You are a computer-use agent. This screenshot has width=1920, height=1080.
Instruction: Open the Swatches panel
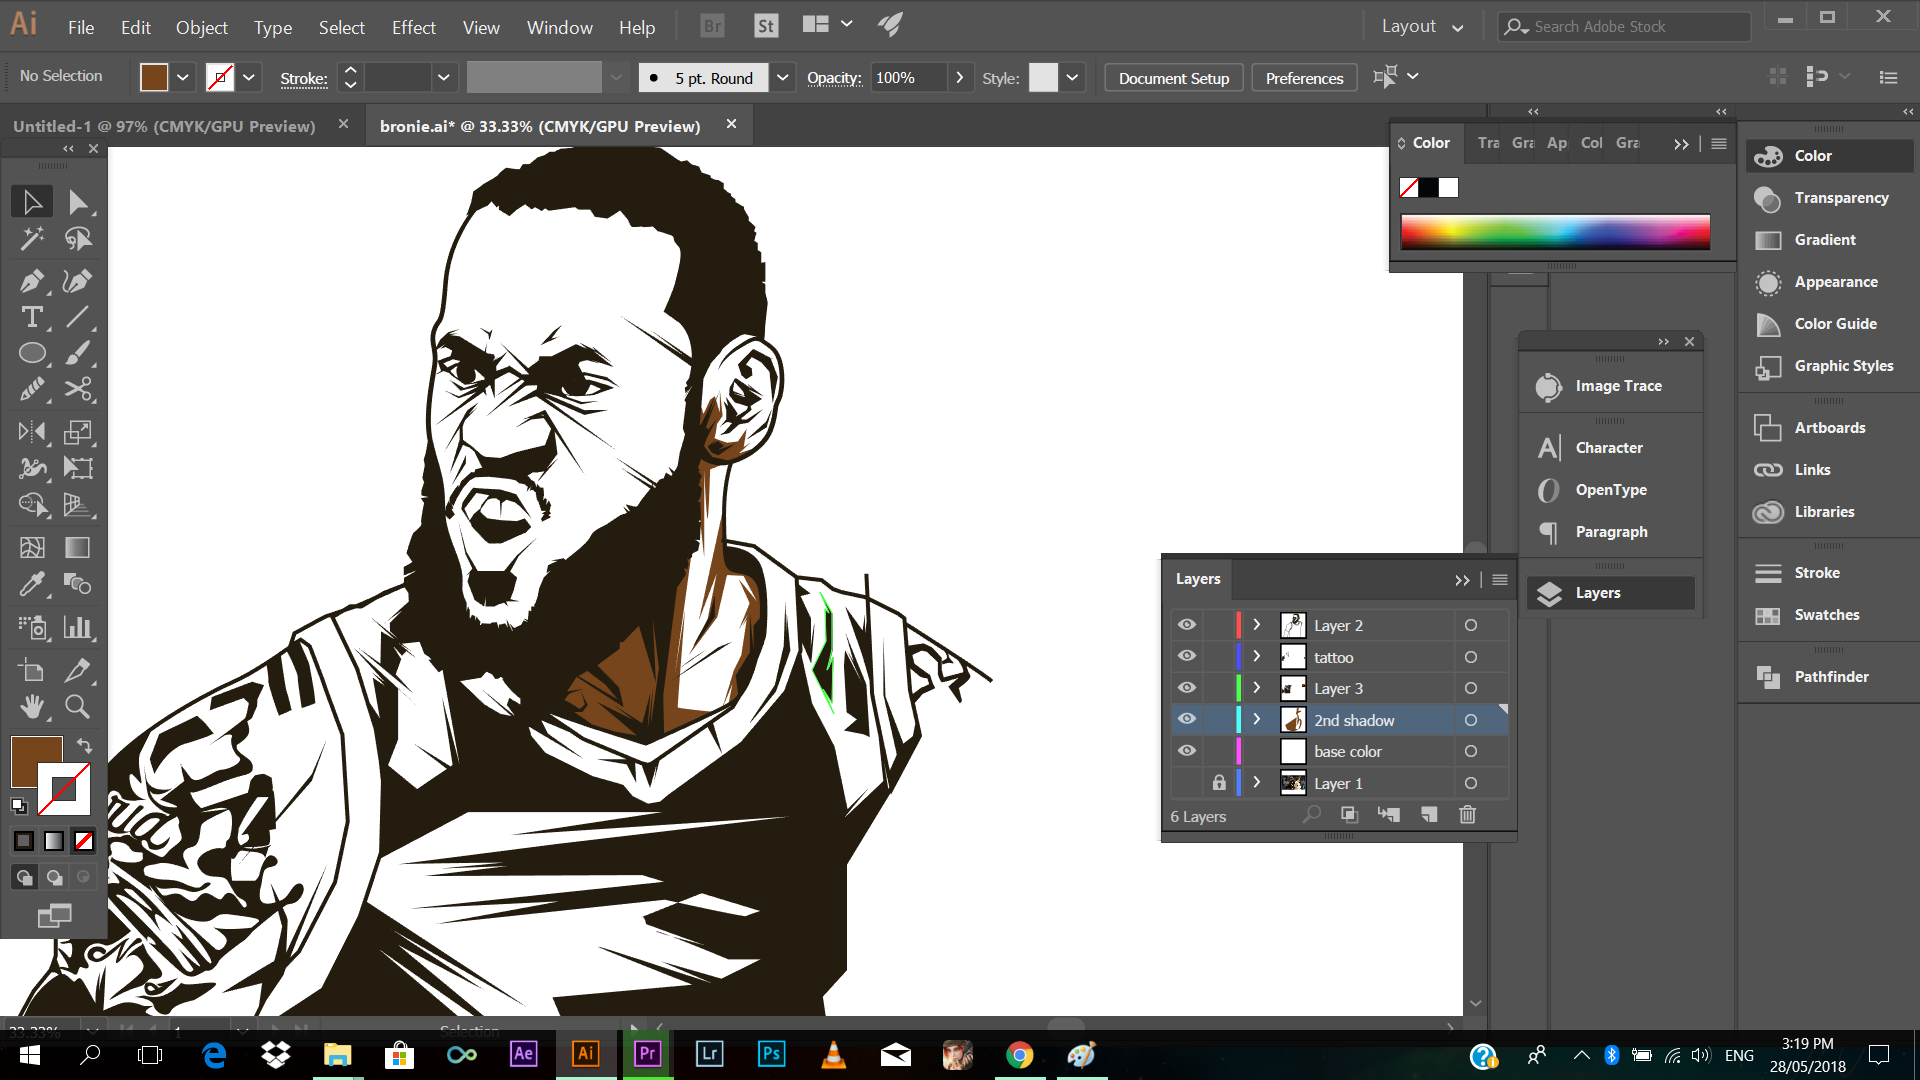pos(1828,615)
